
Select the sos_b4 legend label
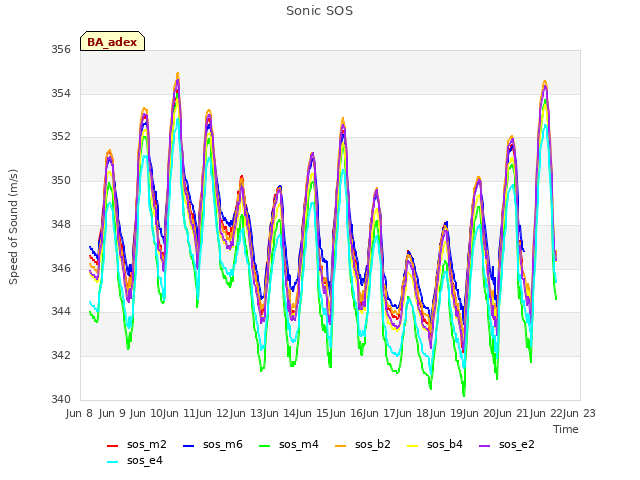[x=444, y=444]
